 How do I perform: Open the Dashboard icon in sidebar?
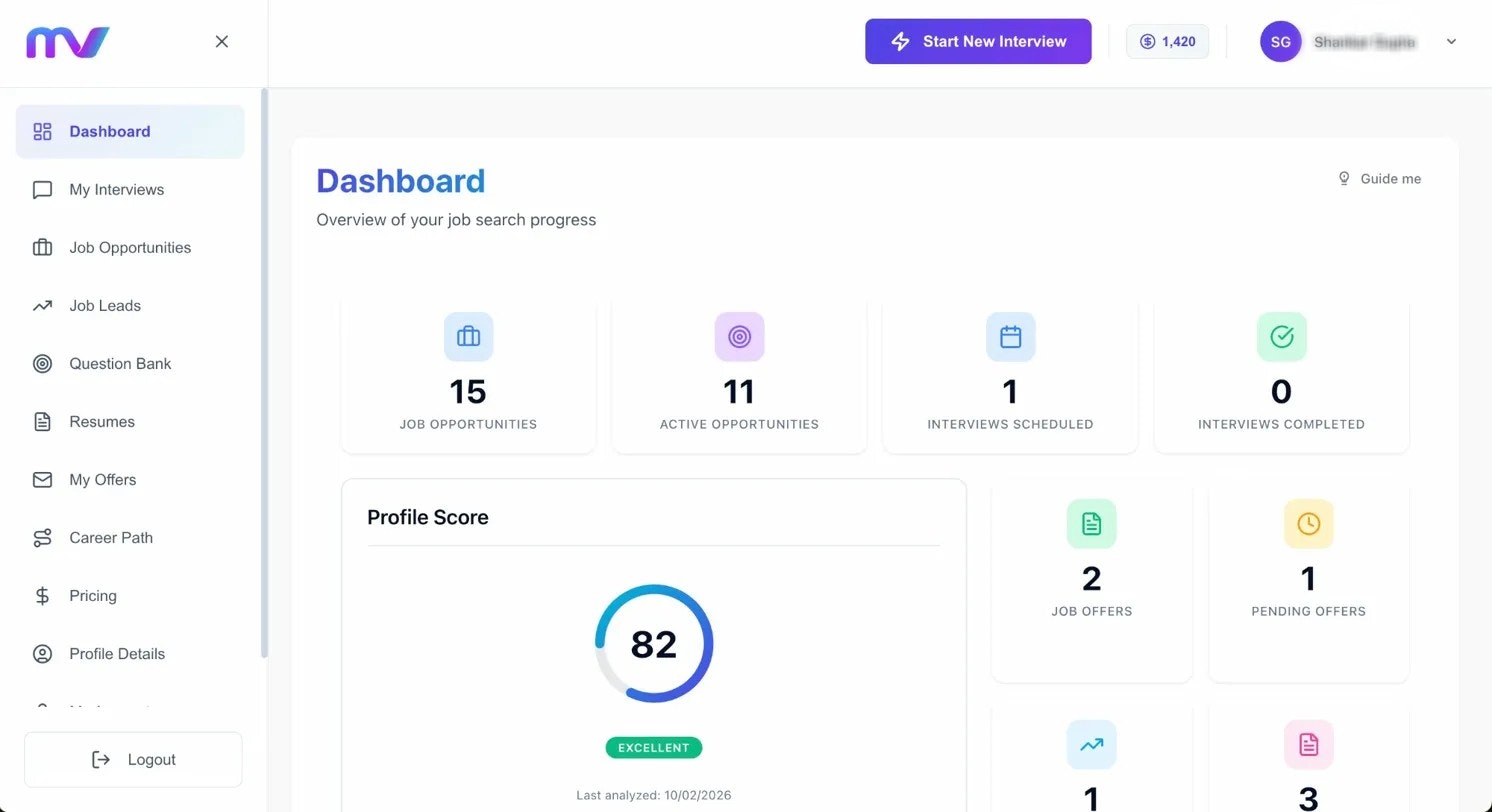[42, 131]
